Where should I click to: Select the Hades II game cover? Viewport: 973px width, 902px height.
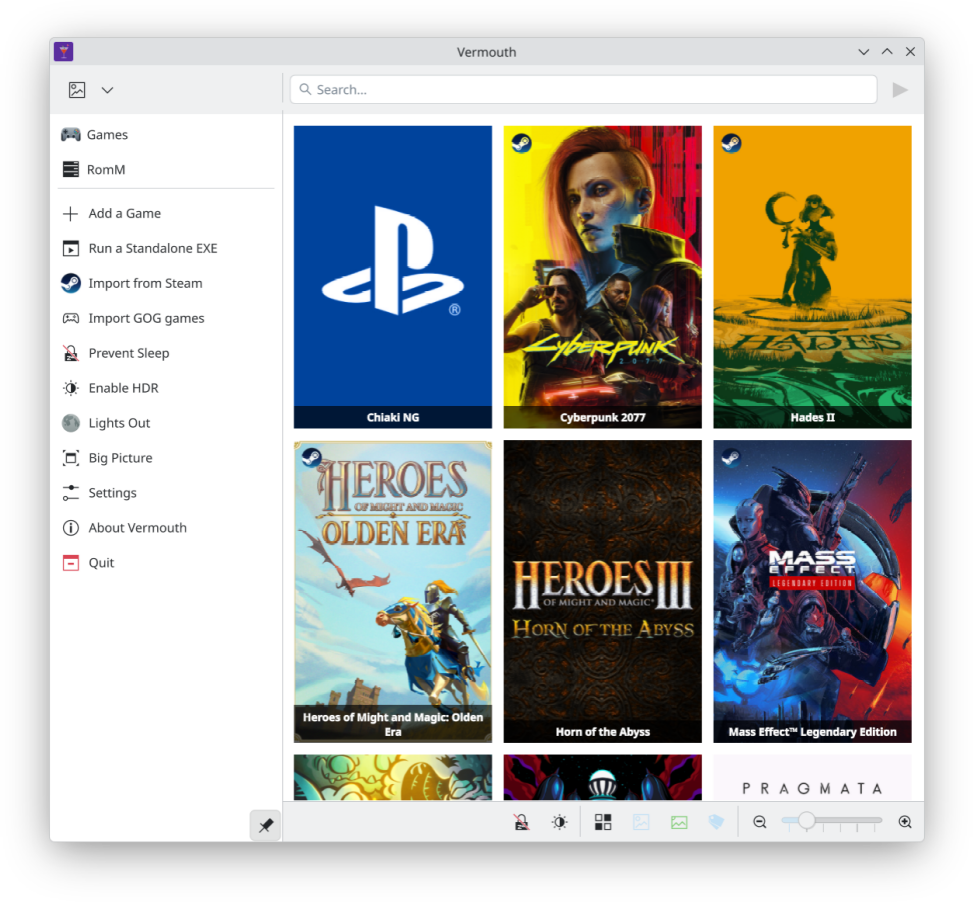pyautogui.click(x=812, y=277)
